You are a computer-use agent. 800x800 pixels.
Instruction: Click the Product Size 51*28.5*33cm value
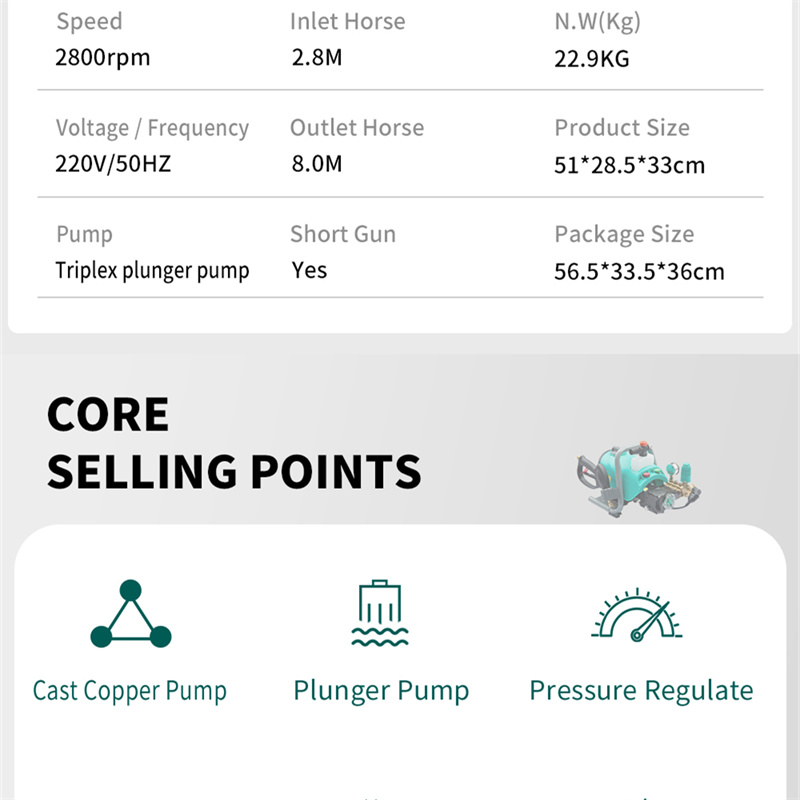630,165
